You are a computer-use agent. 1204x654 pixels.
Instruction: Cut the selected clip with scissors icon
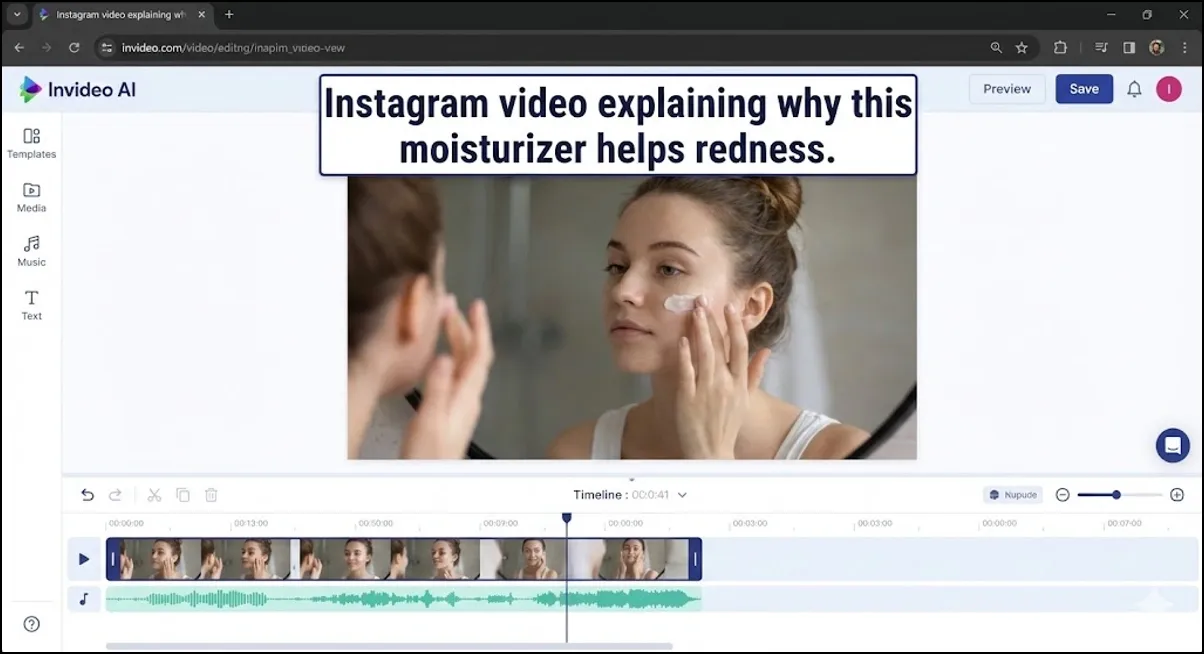coord(154,494)
